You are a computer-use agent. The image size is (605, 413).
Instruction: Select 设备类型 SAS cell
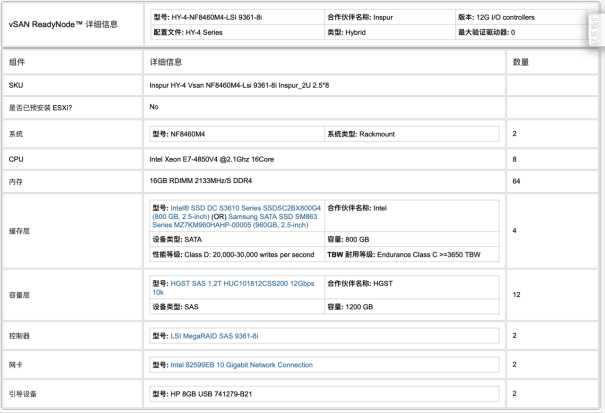click(x=237, y=306)
